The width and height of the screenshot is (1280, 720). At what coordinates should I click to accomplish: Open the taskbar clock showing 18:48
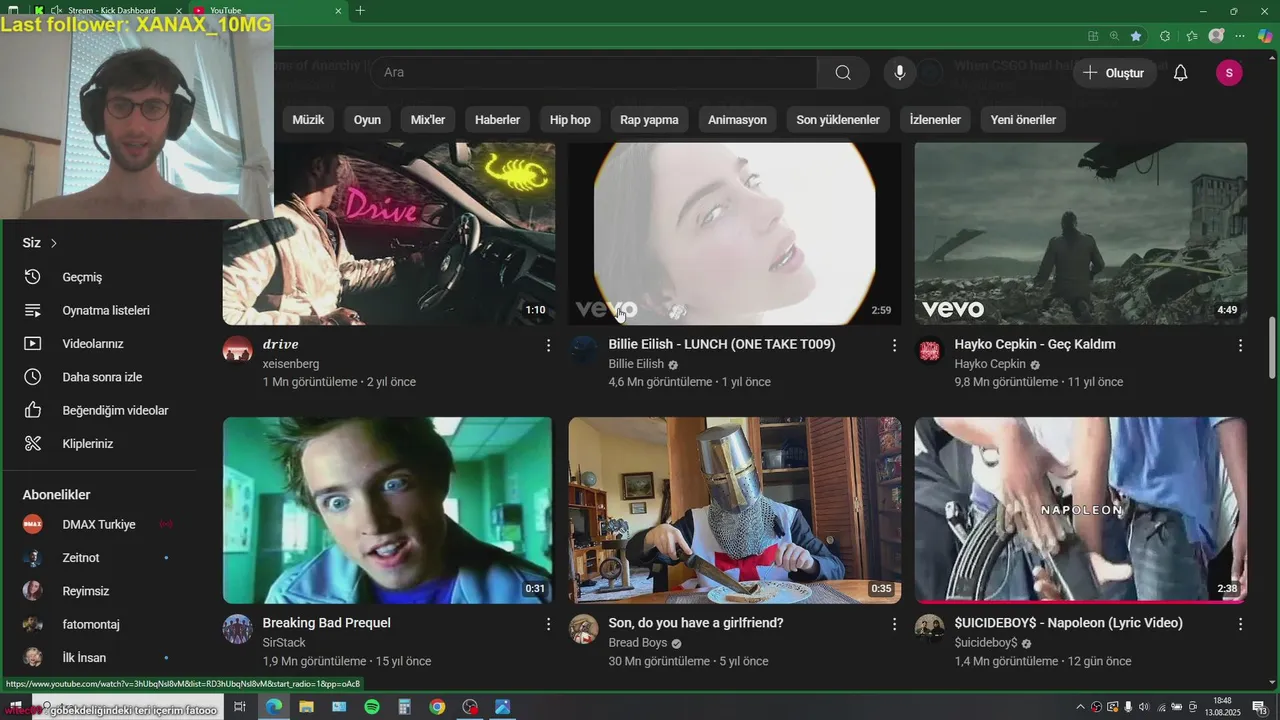click(x=1222, y=707)
